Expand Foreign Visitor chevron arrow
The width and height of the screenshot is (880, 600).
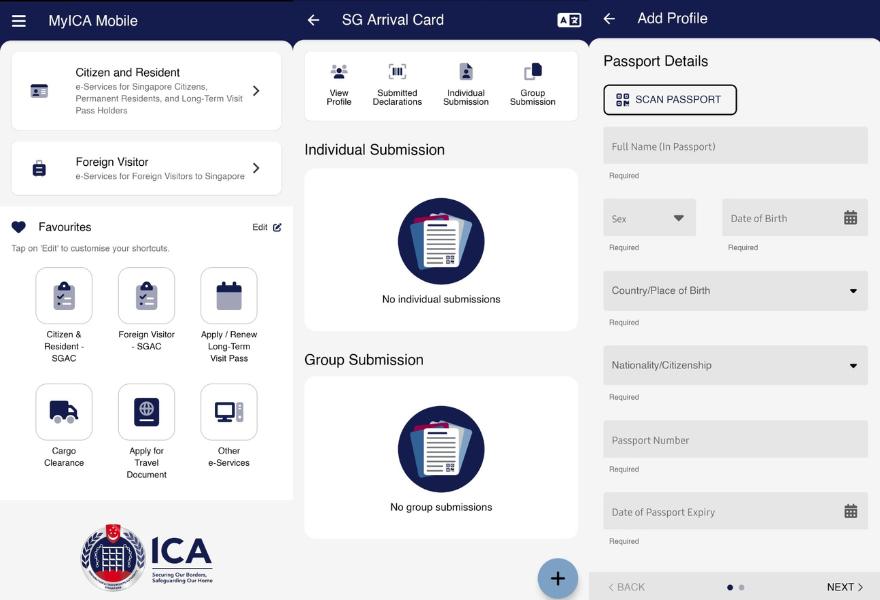tap(256, 168)
